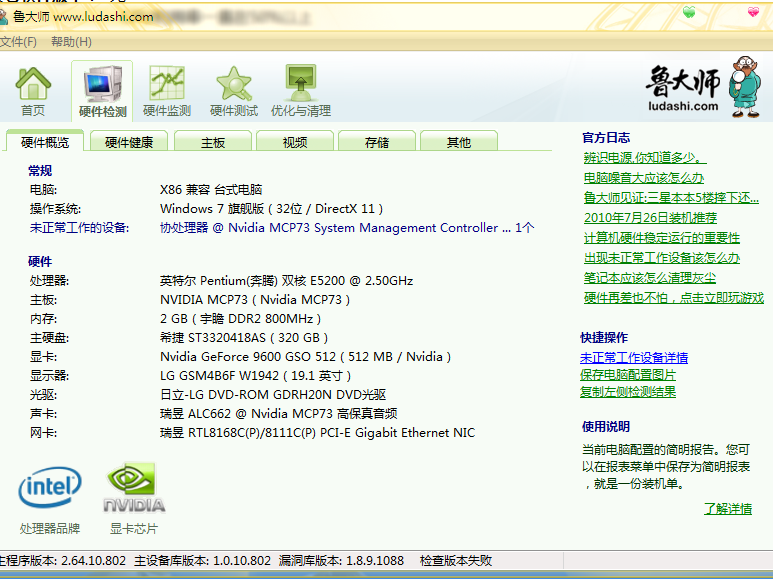Click the Intel processor brand logo
This screenshot has width=773, height=579.
pyautogui.click(x=50, y=487)
